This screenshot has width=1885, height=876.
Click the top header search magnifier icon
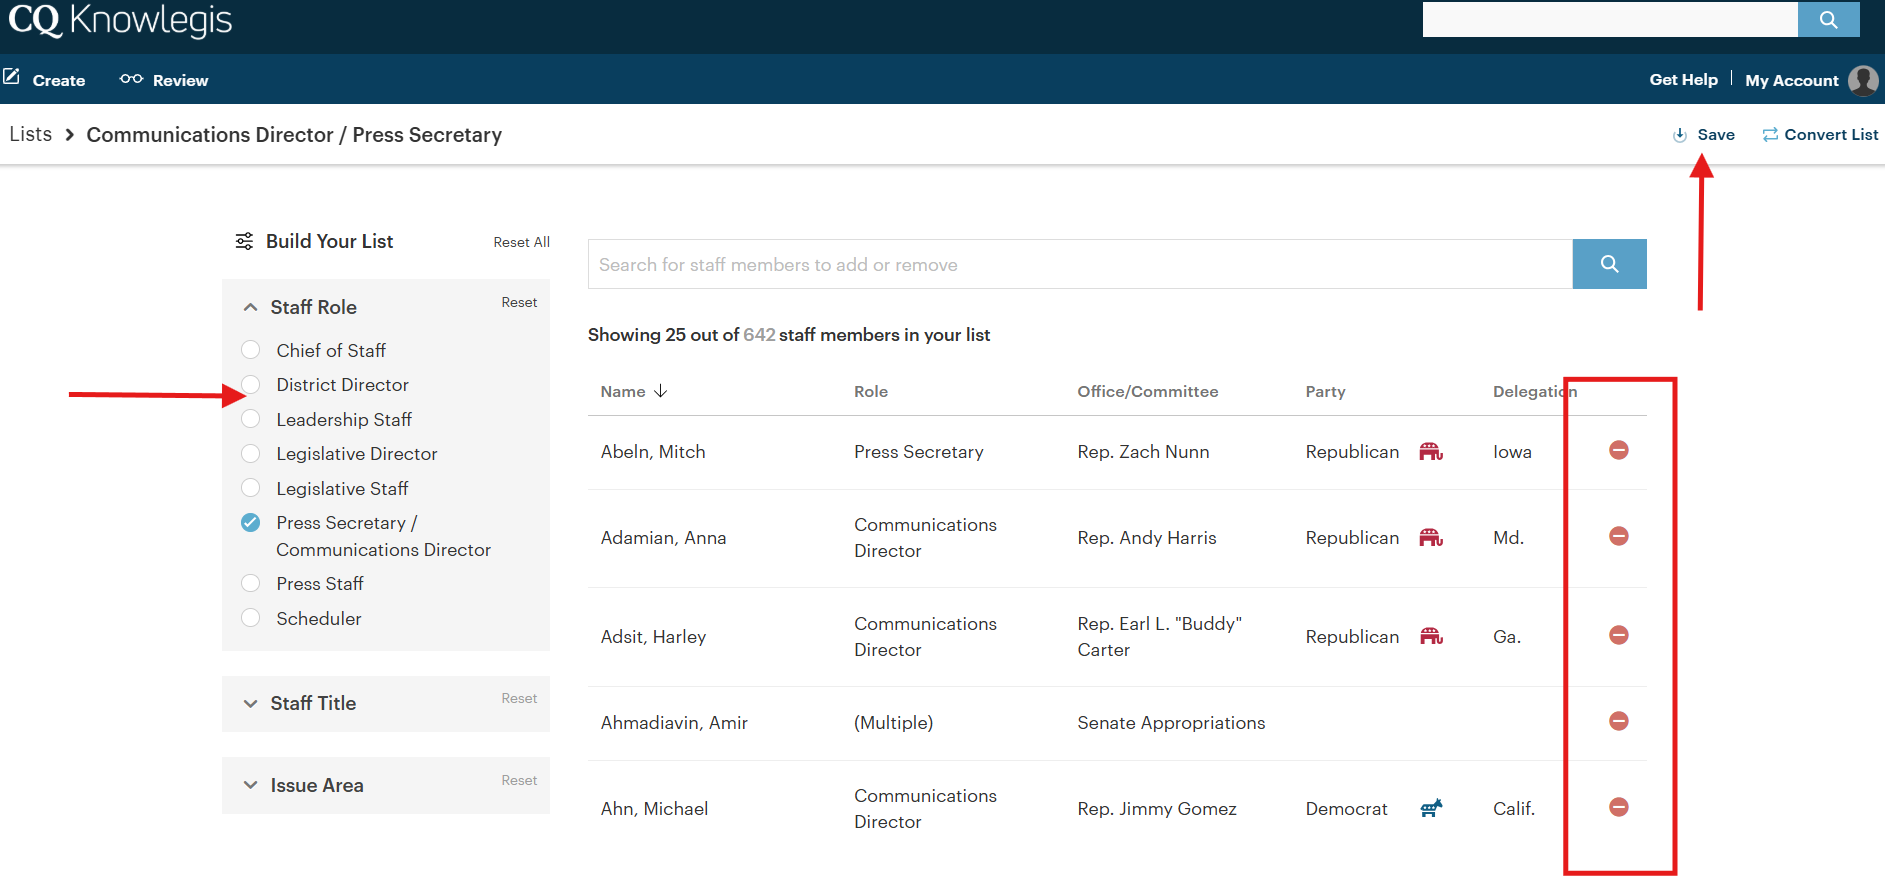[x=1828, y=20]
